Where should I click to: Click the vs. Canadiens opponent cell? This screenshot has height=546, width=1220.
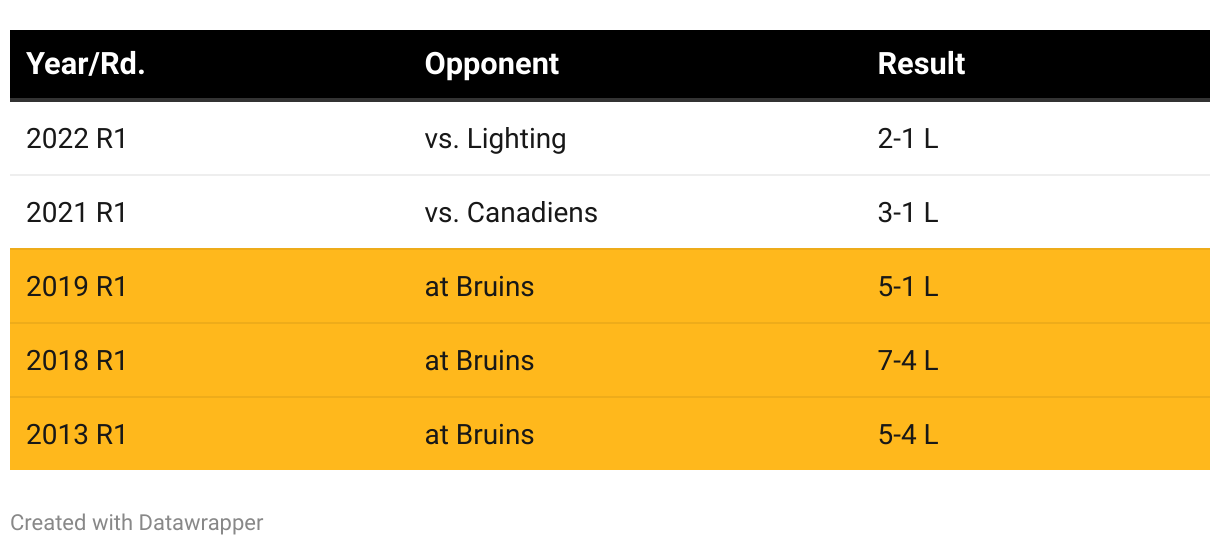click(x=511, y=213)
